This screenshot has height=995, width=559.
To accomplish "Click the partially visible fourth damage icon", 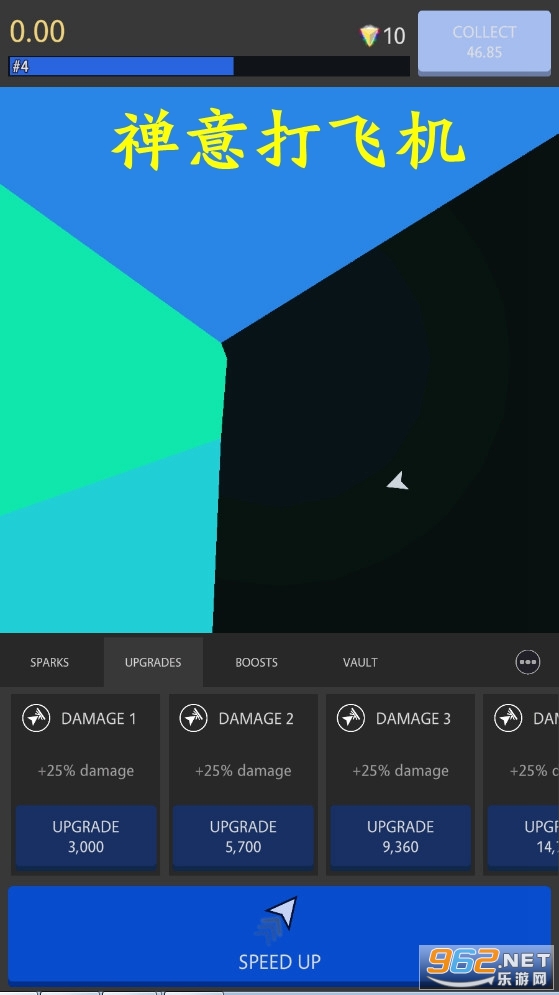I will tap(508, 718).
